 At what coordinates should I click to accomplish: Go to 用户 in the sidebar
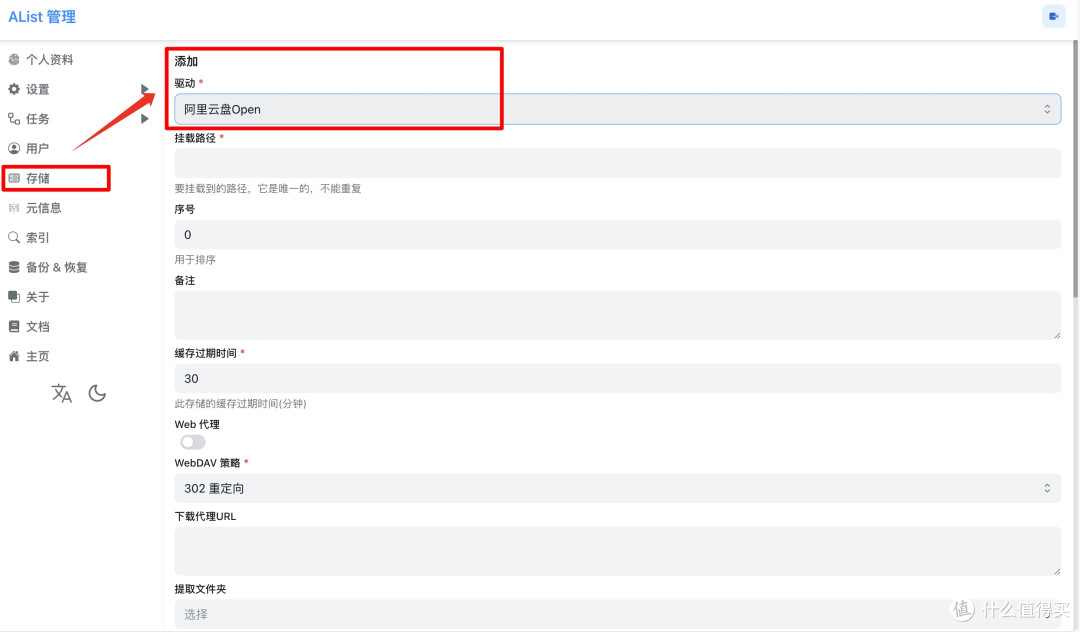38,148
